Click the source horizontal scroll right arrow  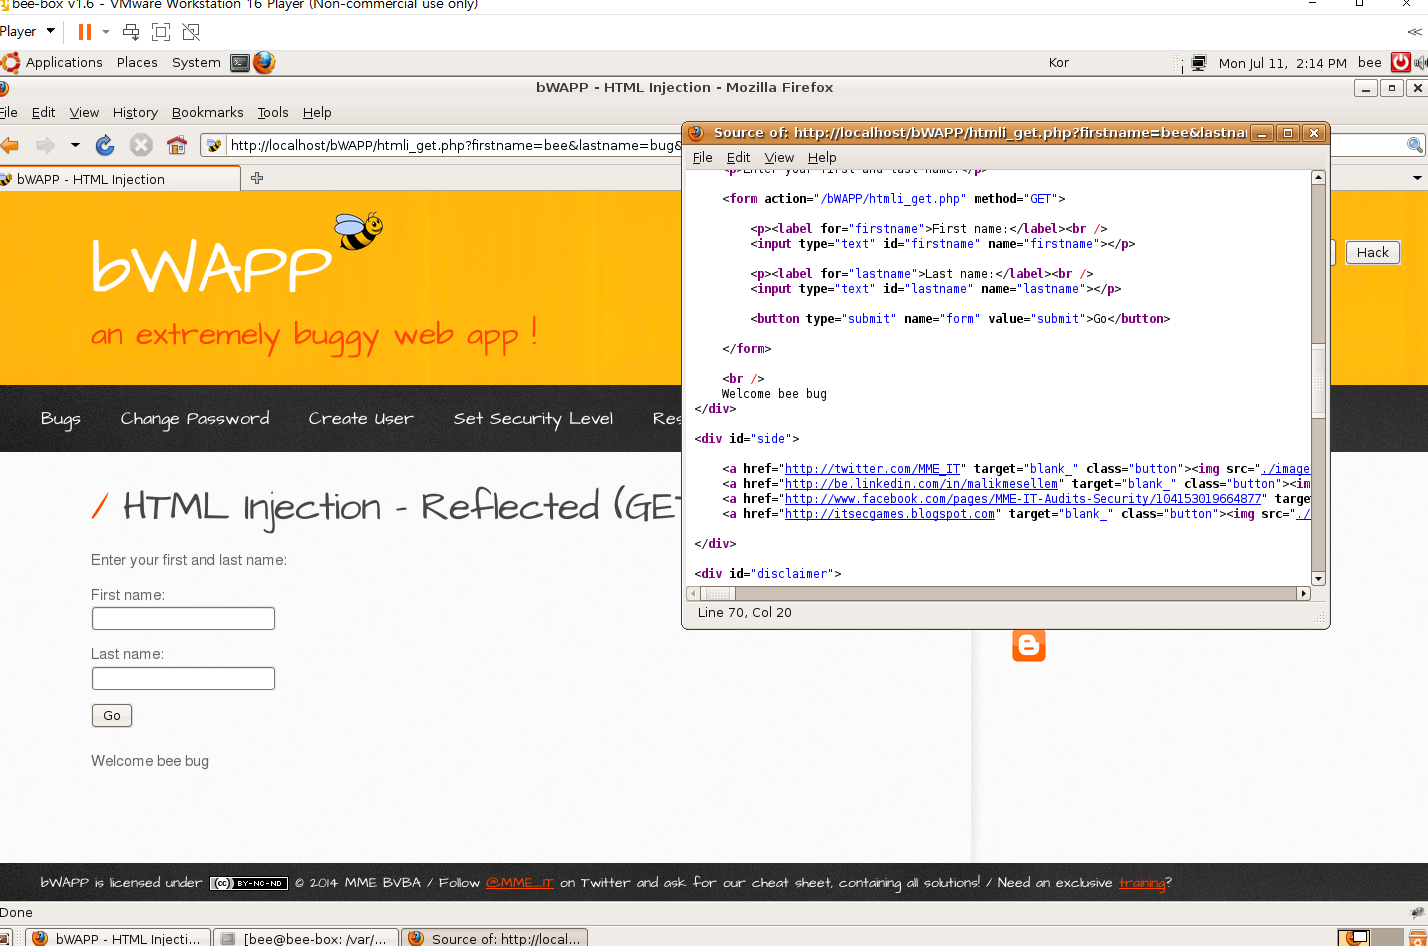[1303, 593]
